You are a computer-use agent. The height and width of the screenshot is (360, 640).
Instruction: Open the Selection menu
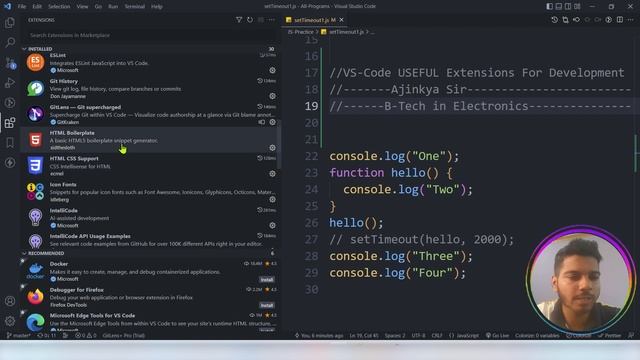tap(59, 7)
